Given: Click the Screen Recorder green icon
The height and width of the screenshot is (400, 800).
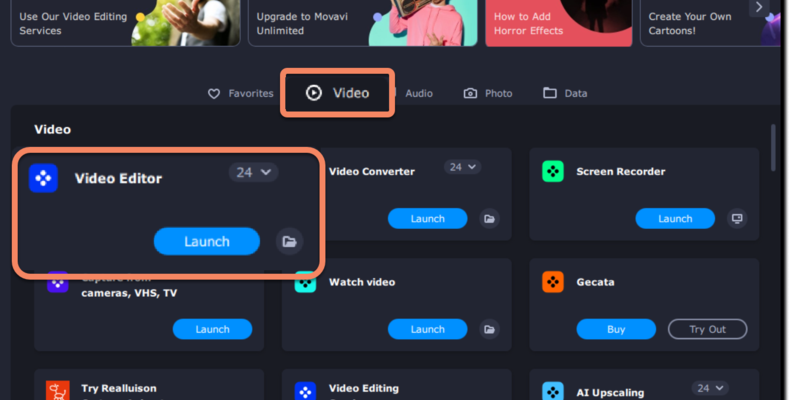Looking at the screenshot, I should click(x=553, y=171).
